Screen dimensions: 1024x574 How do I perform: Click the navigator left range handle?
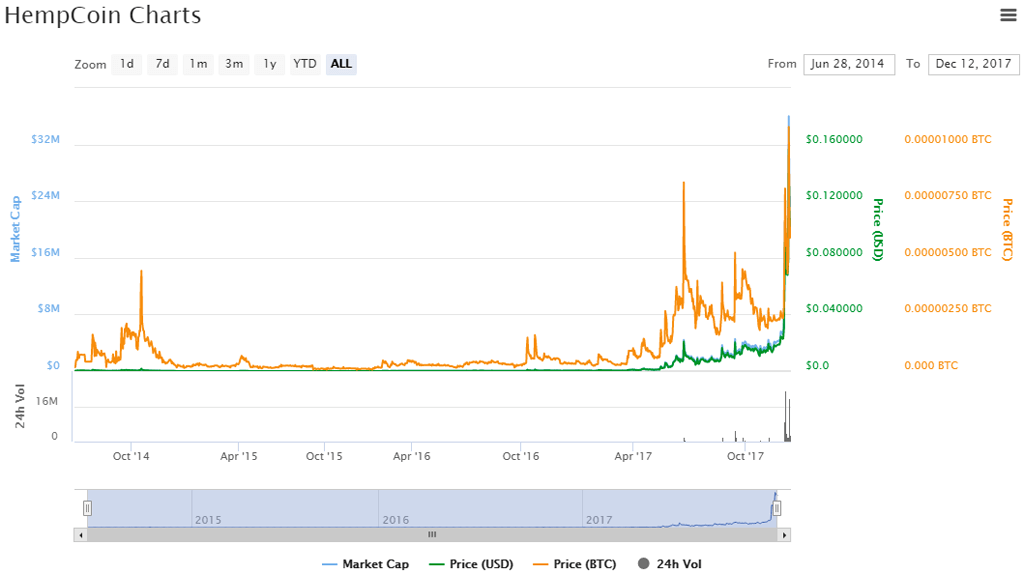pyautogui.click(x=88, y=508)
